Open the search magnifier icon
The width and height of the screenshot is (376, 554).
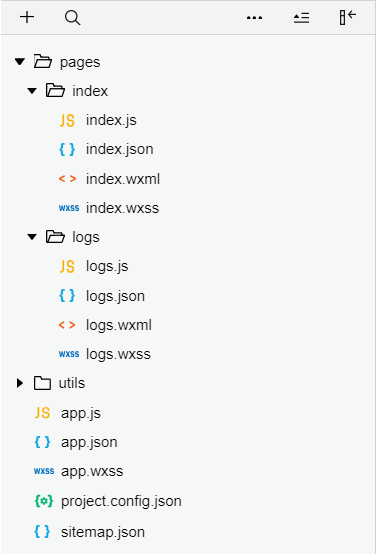(72, 17)
